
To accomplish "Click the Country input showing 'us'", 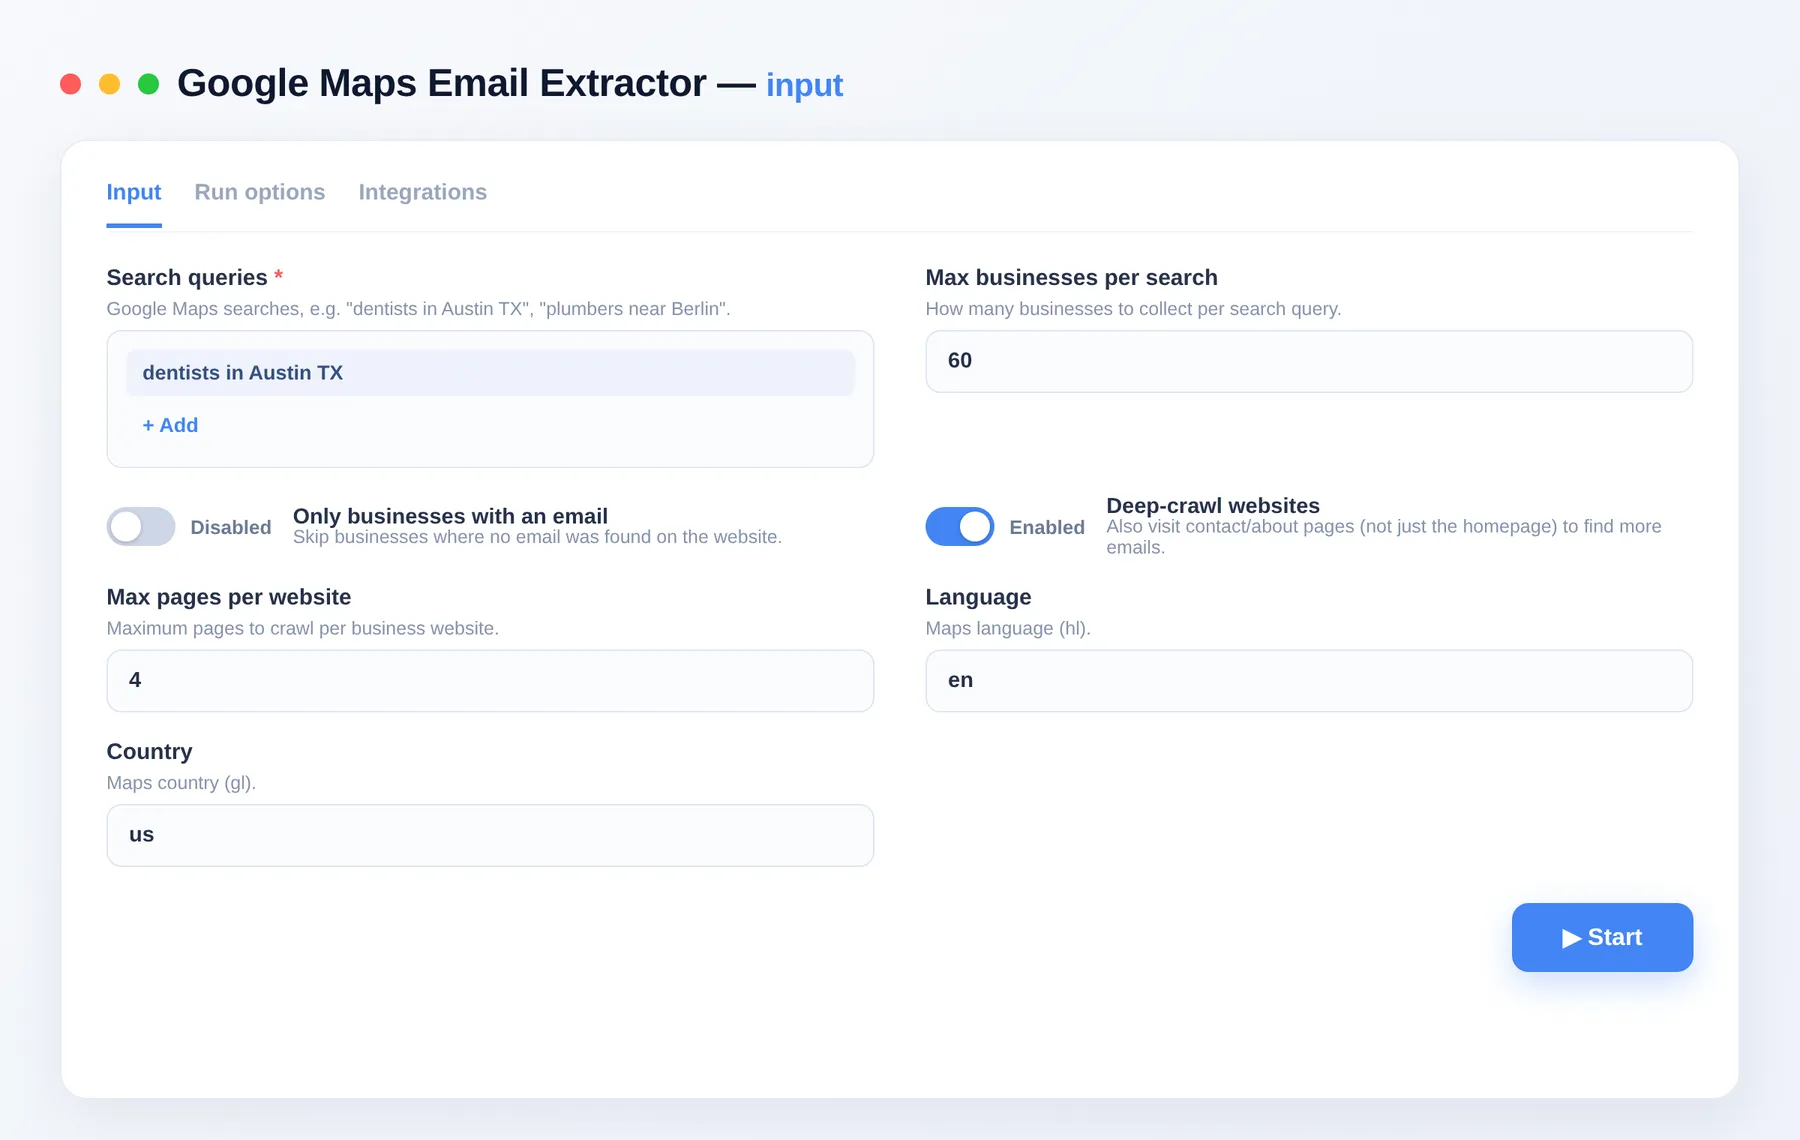I will 490,835.
